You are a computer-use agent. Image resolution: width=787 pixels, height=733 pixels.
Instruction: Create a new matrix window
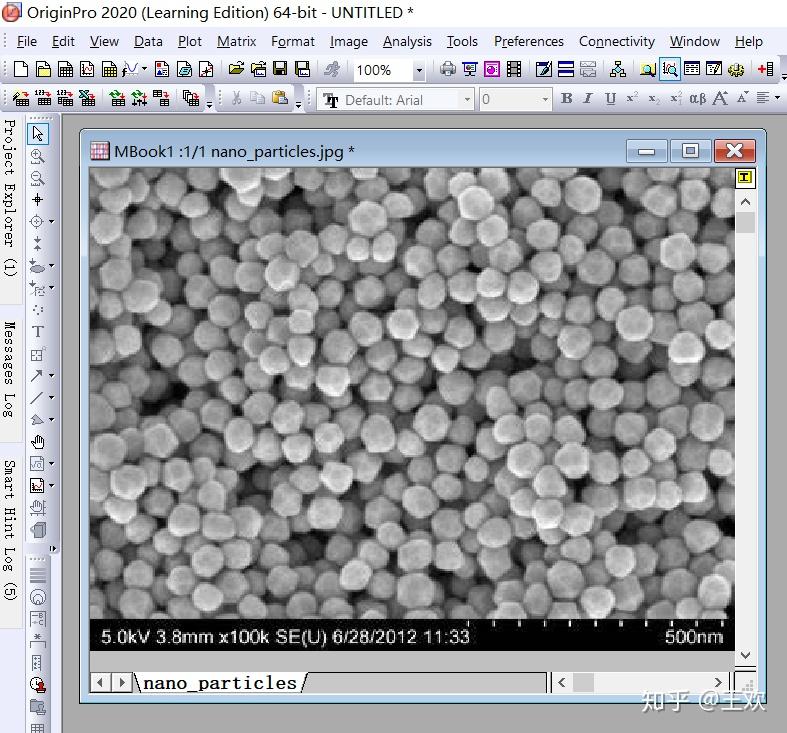109,69
